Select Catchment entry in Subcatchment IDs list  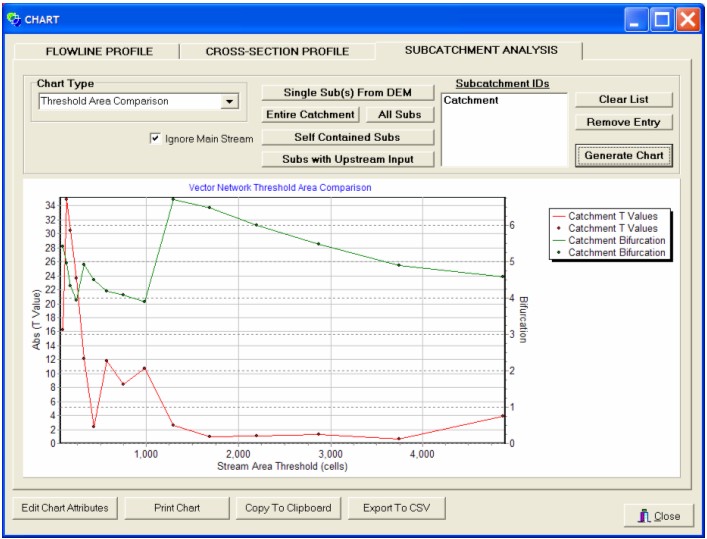coord(471,101)
